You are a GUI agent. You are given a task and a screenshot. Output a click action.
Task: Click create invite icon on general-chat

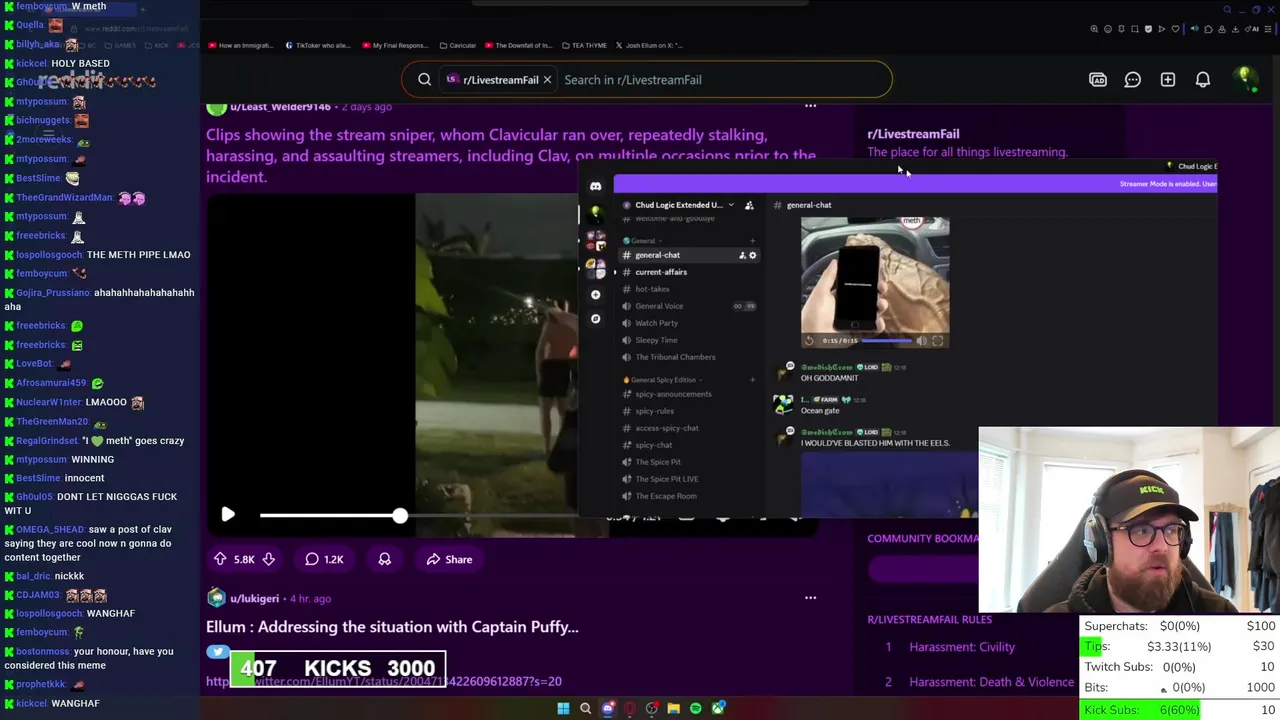coord(742,255)
